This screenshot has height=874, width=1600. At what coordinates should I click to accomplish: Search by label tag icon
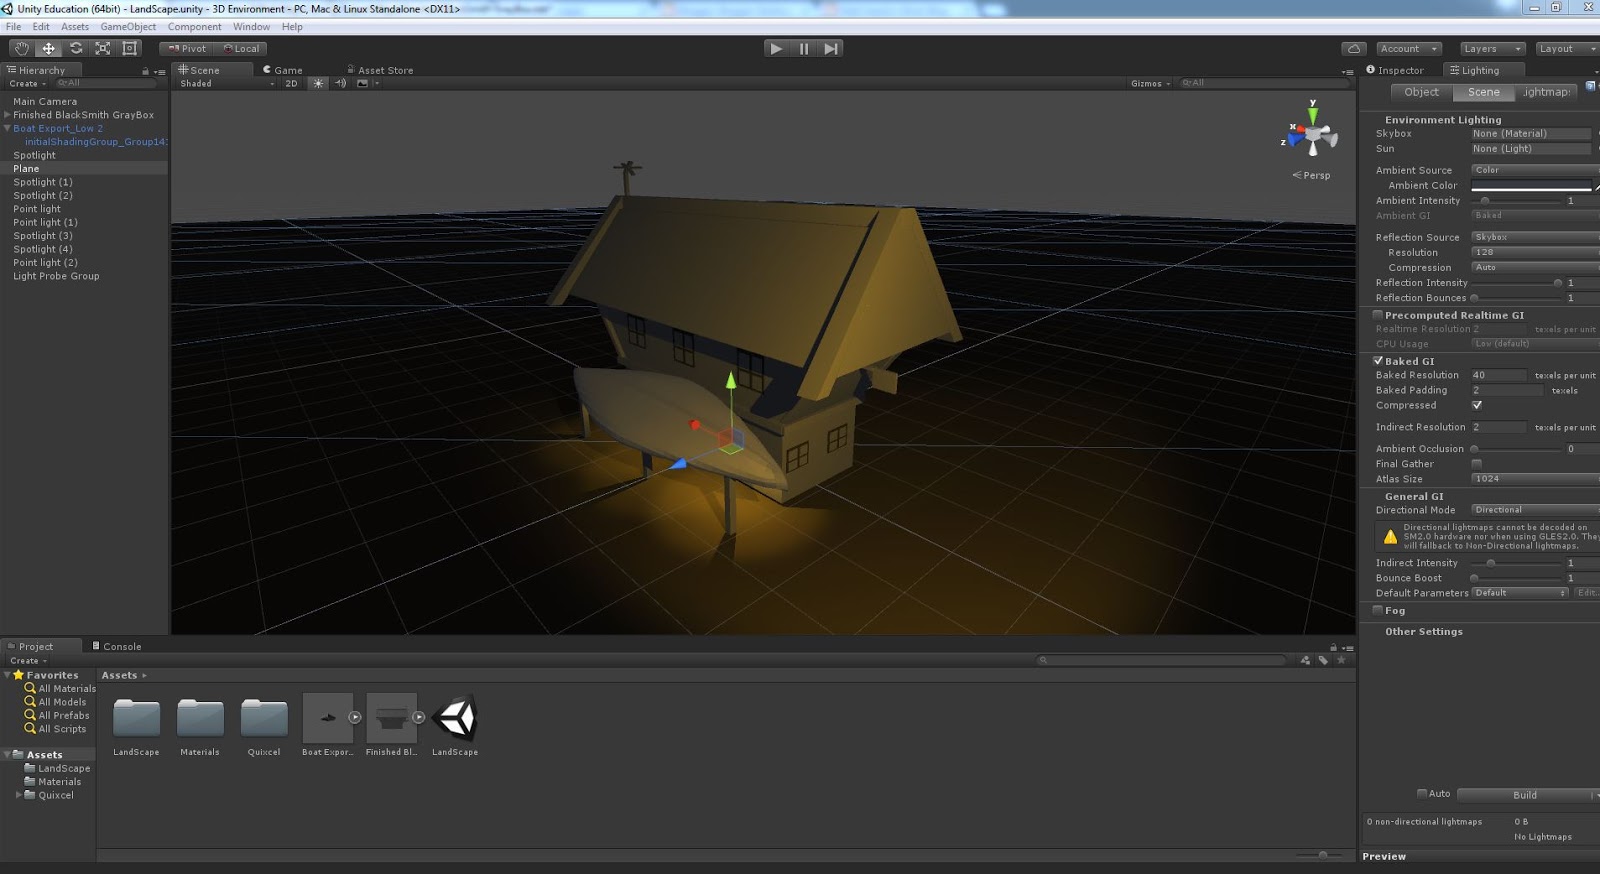pyautogui.click(x=1323, y=660)
